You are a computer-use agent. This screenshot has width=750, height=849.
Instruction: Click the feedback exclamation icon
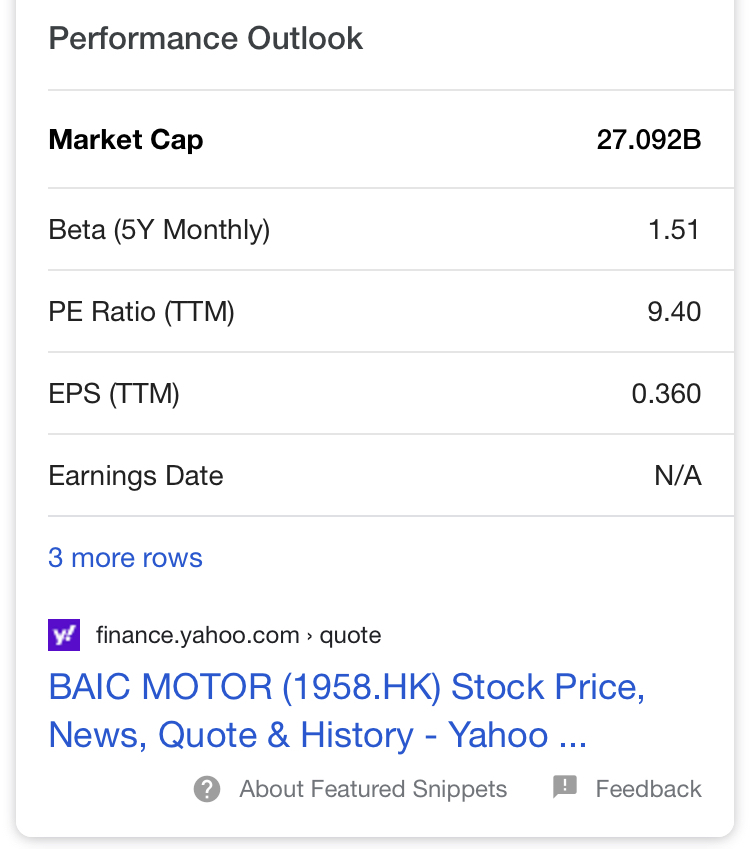(565, 787)
